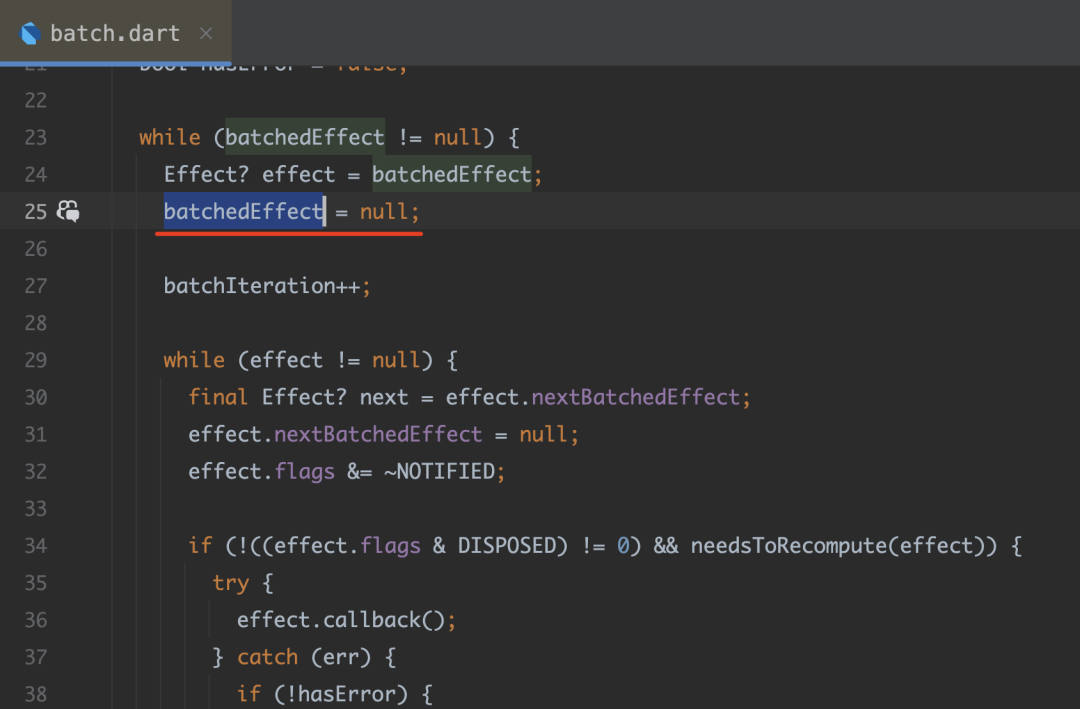Image resolution: width=1080 pixels, height=709 pixels.
Task: Click line number 23 in the gutter
Action: 35,137
